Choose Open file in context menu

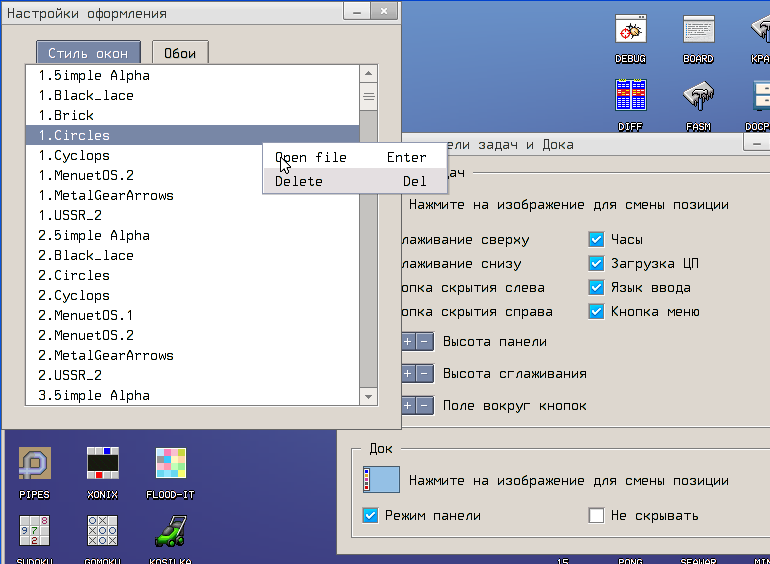coord(311,157)
